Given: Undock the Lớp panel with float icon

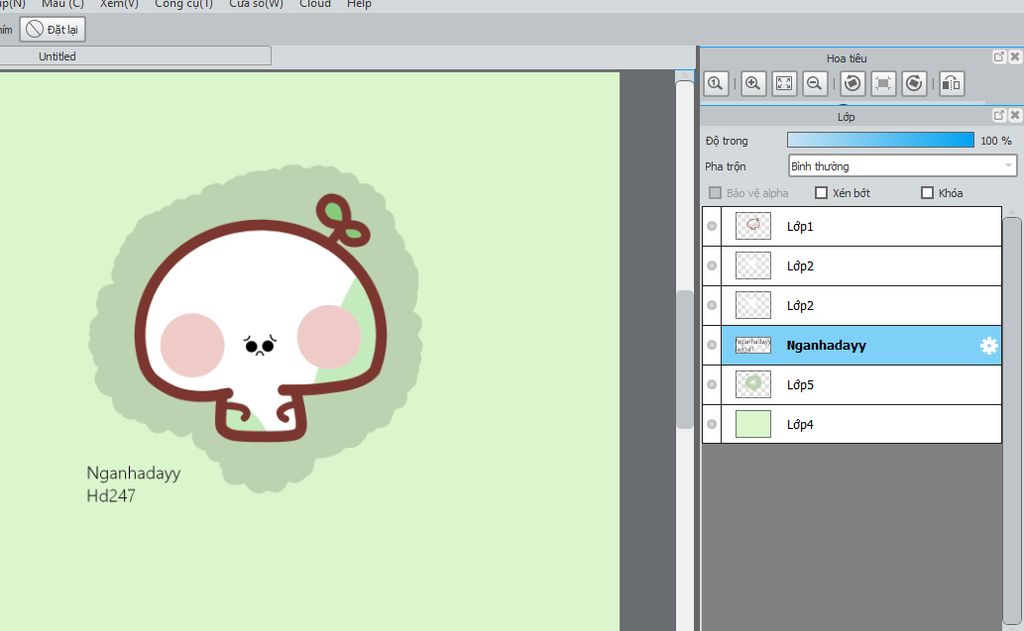Looking at the screenshot, I should 998,117.
